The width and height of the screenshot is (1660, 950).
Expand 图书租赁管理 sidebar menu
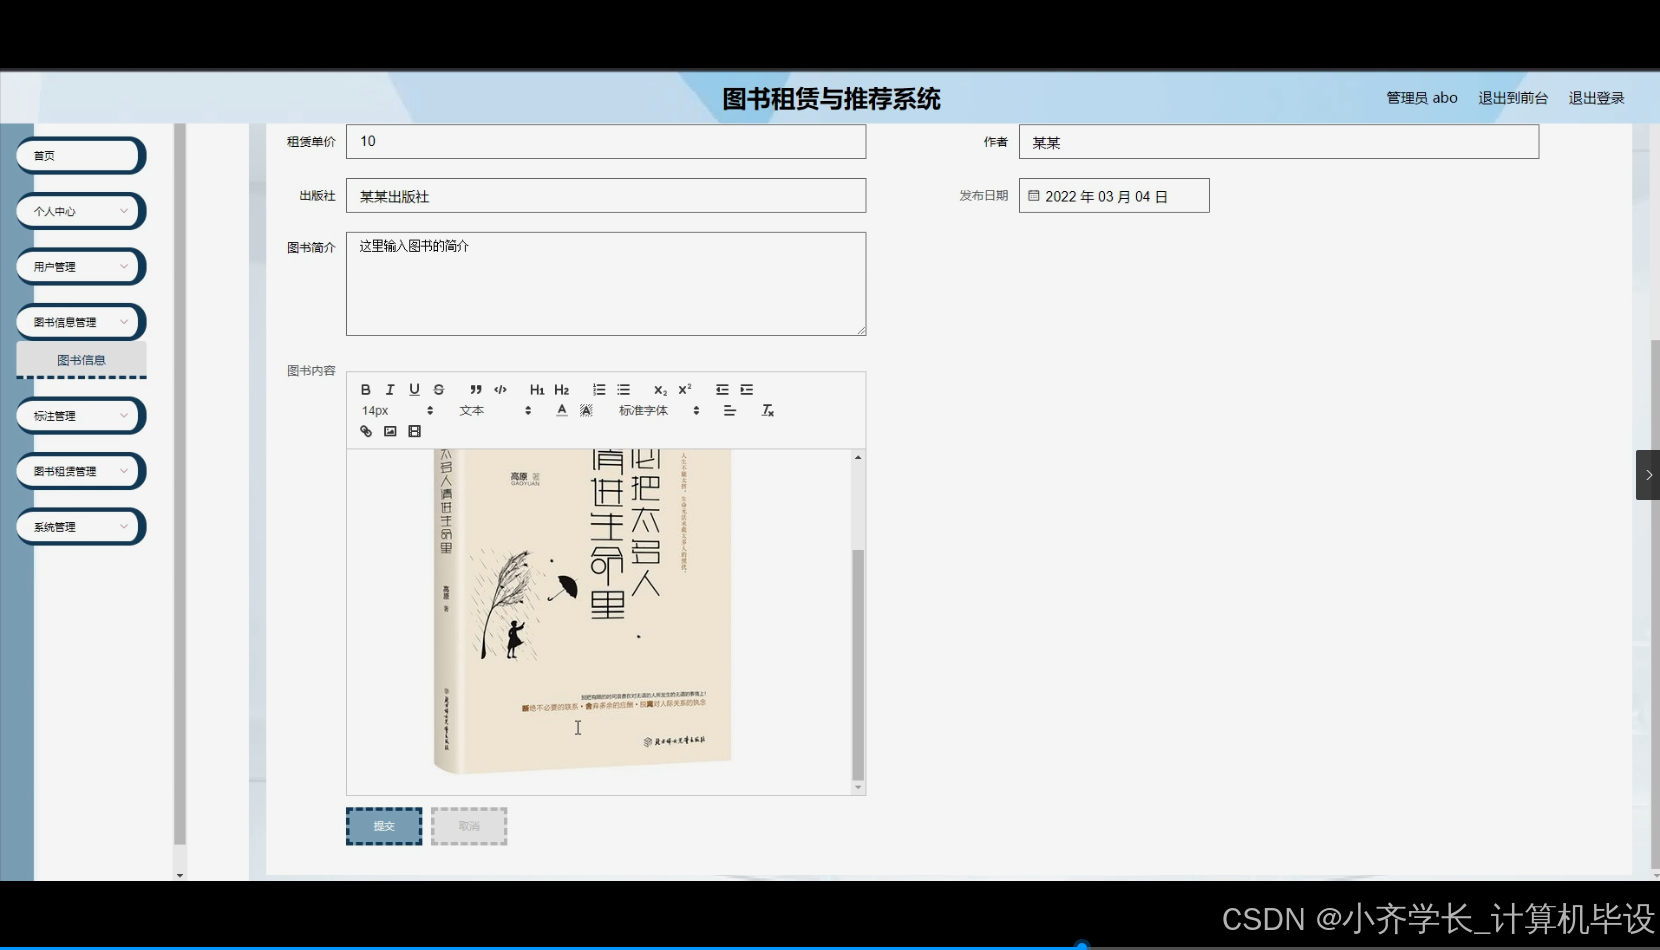[81, 471]
